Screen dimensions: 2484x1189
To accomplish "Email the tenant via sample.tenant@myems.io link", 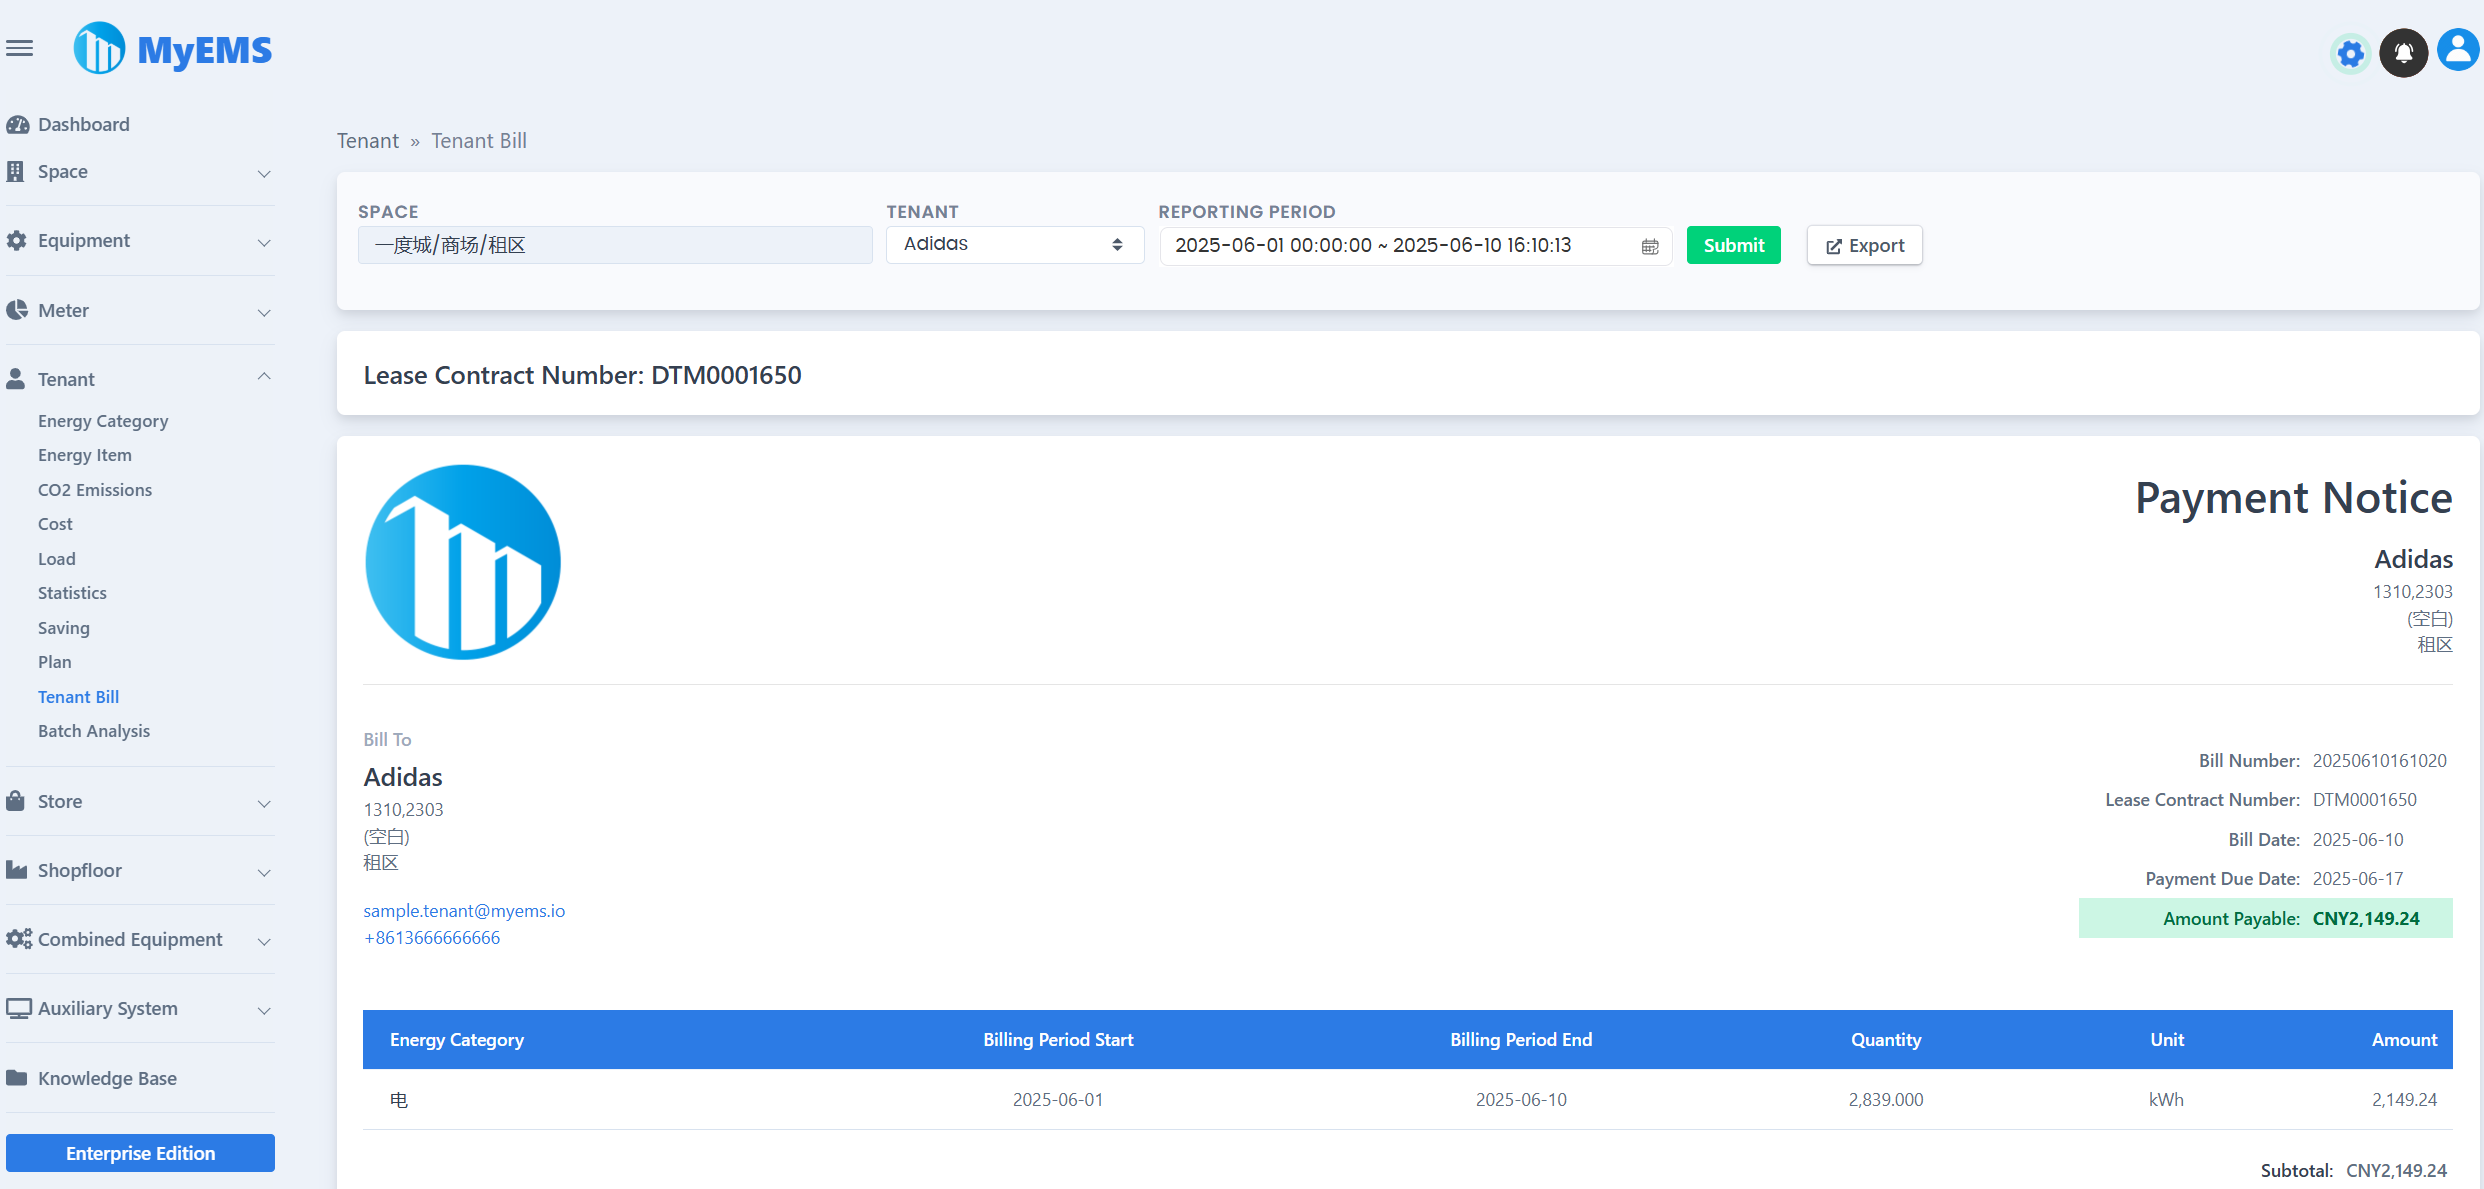I will [464, 911].
